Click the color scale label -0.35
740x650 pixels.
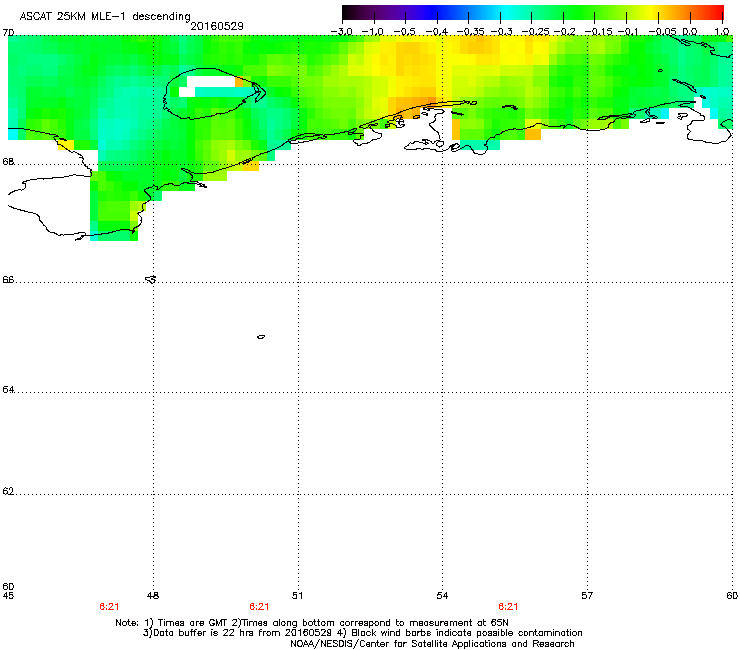[x=471, y=32]
